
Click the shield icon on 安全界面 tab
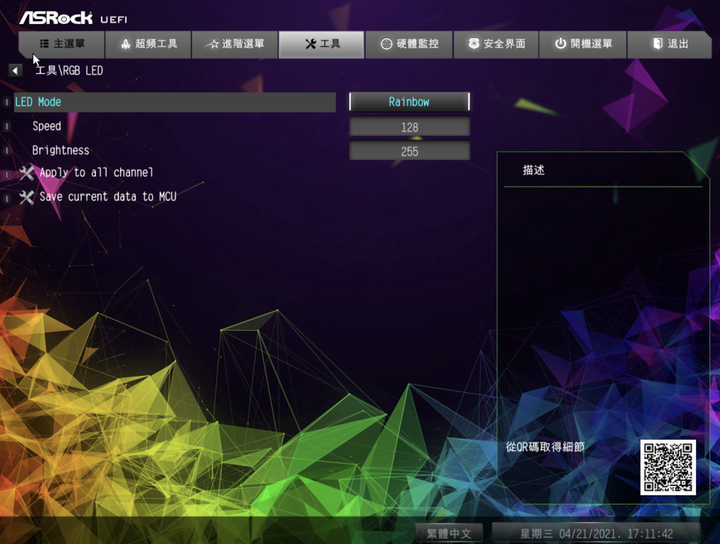pos(474,44)
